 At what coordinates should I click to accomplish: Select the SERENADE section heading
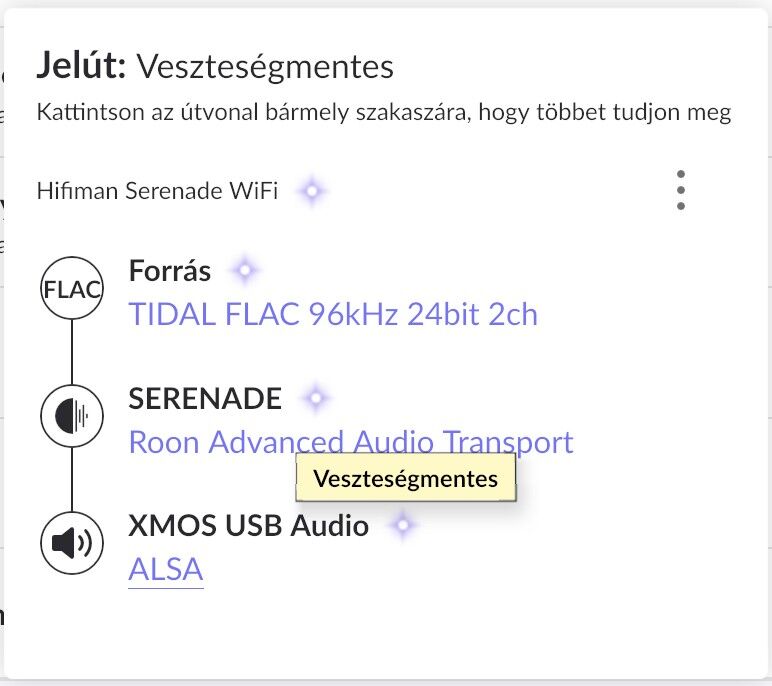click(x=205, y=398)
